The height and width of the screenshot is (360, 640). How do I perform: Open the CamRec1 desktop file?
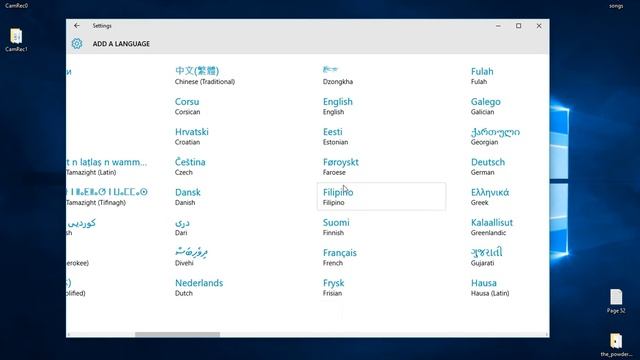[x=16, y=40]
